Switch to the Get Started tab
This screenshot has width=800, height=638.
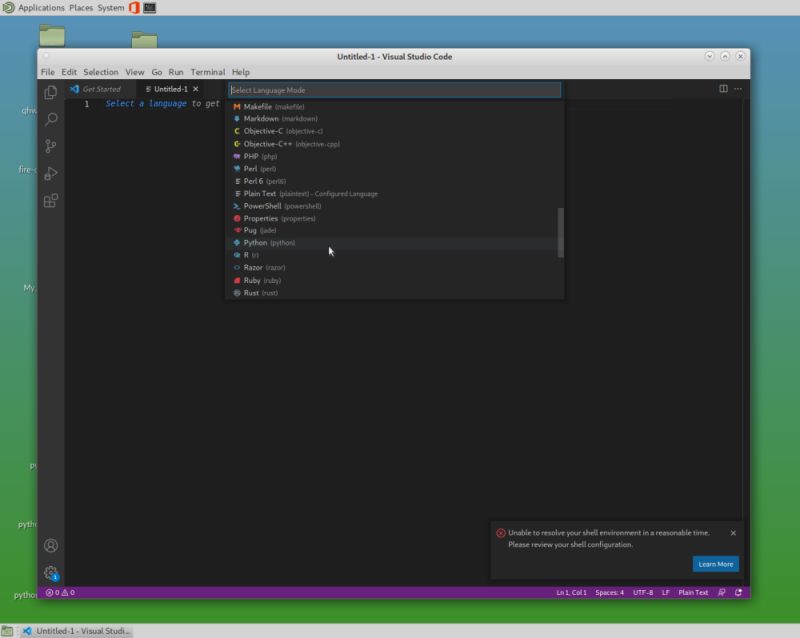(x=101, y=89)
